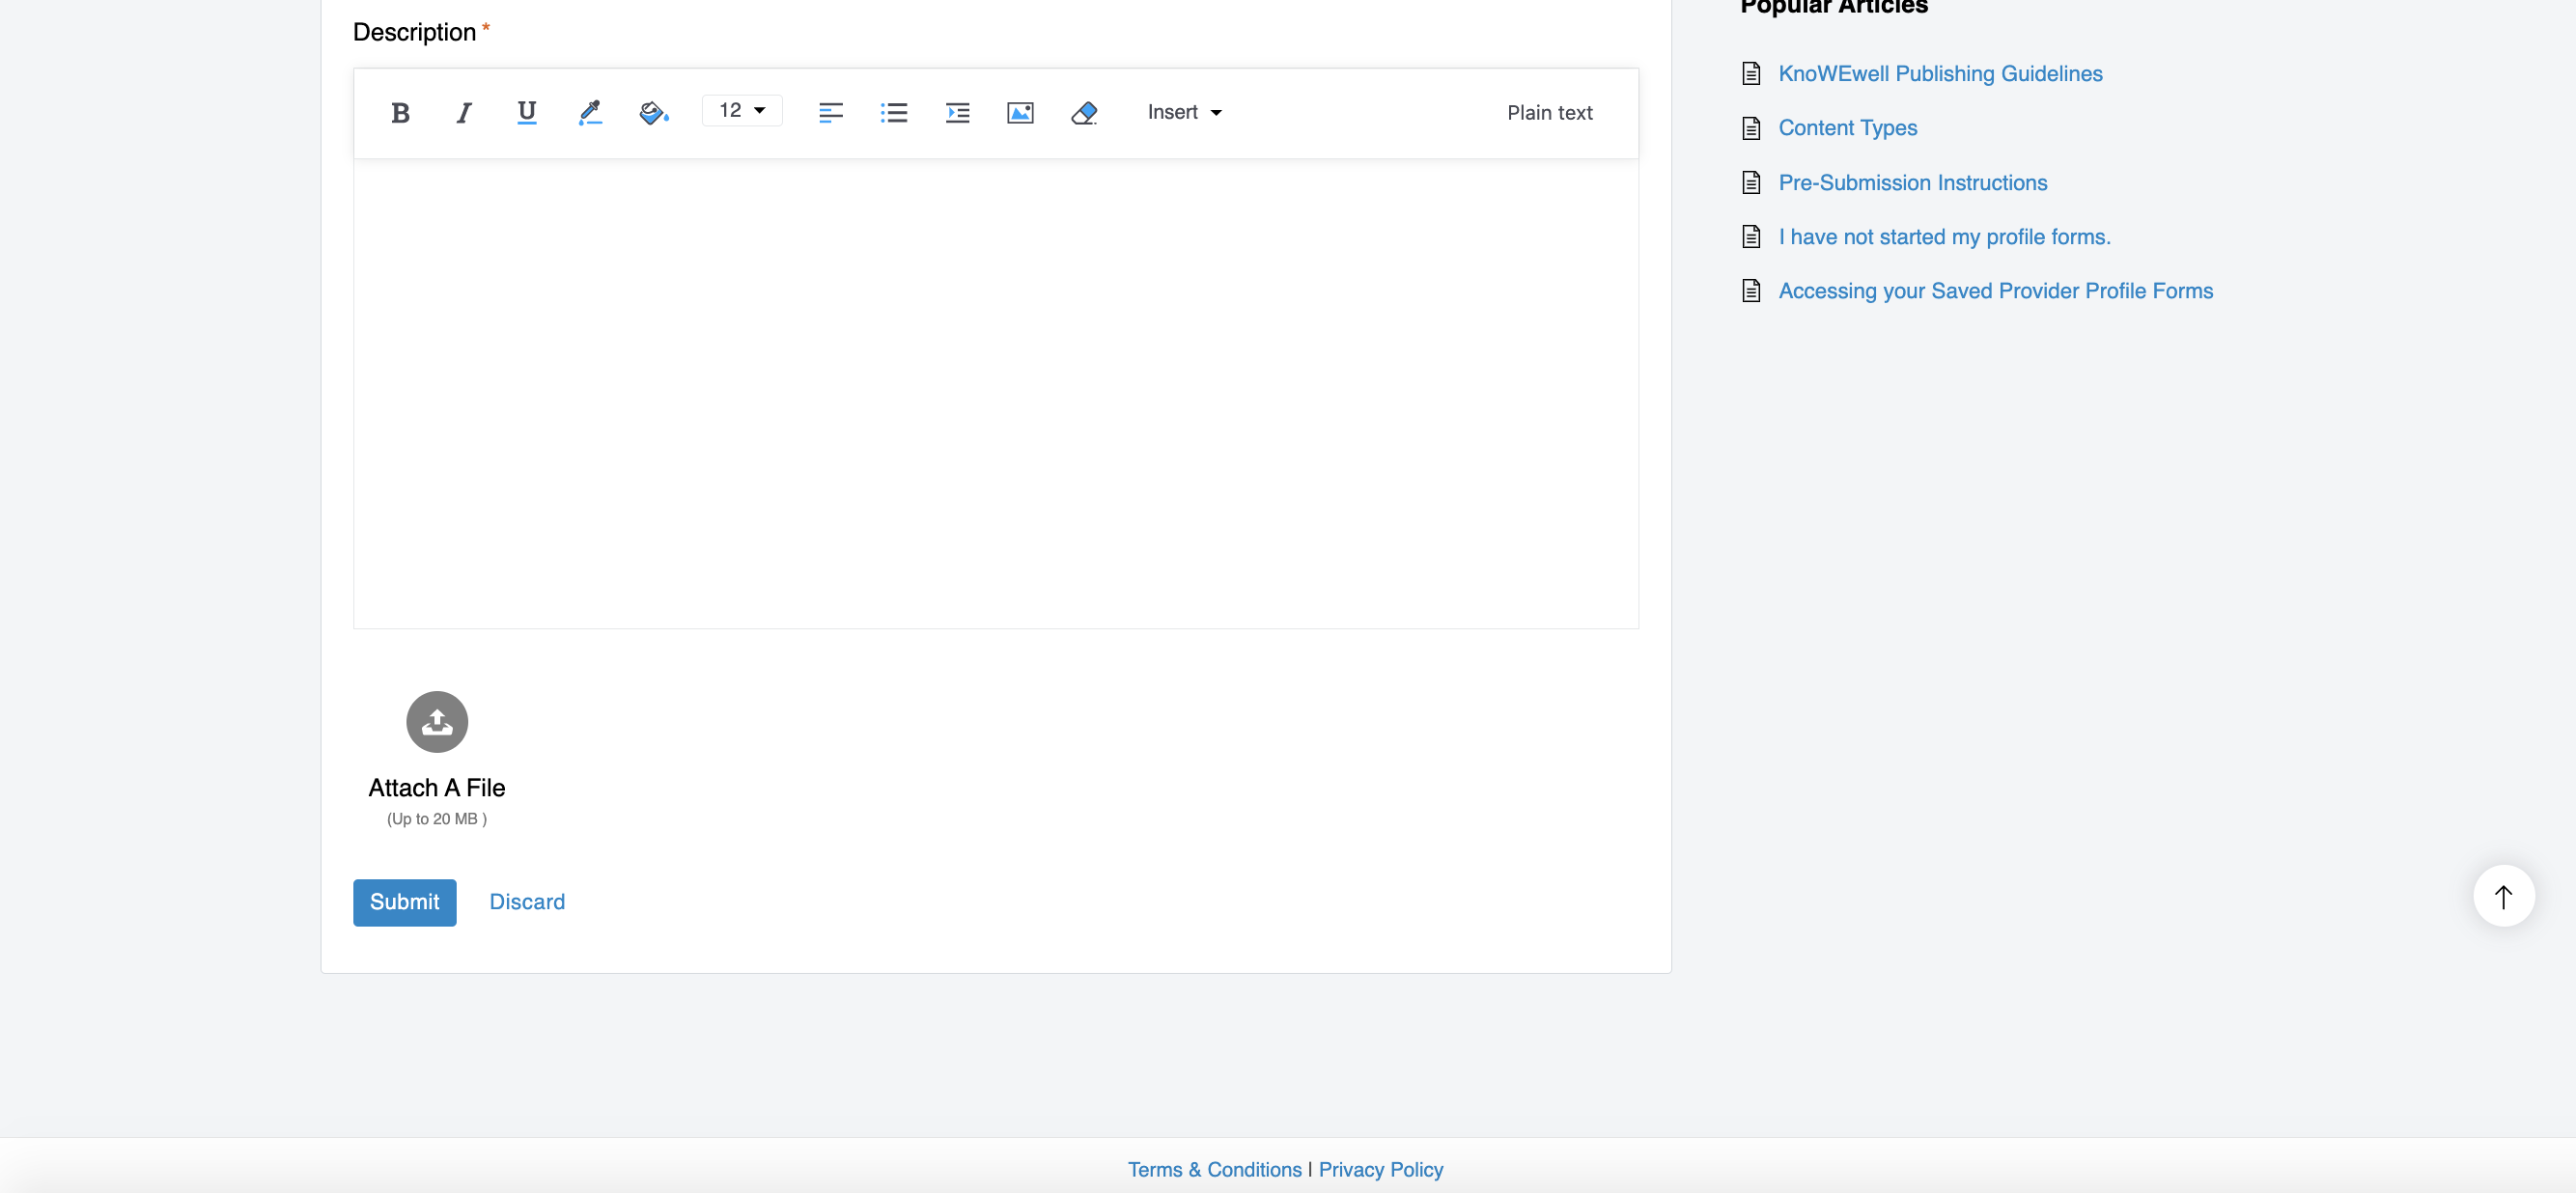Click inside the description text area
Image resolution: width=2576 pixels, height=1193 pixels.
pos(995,393)
